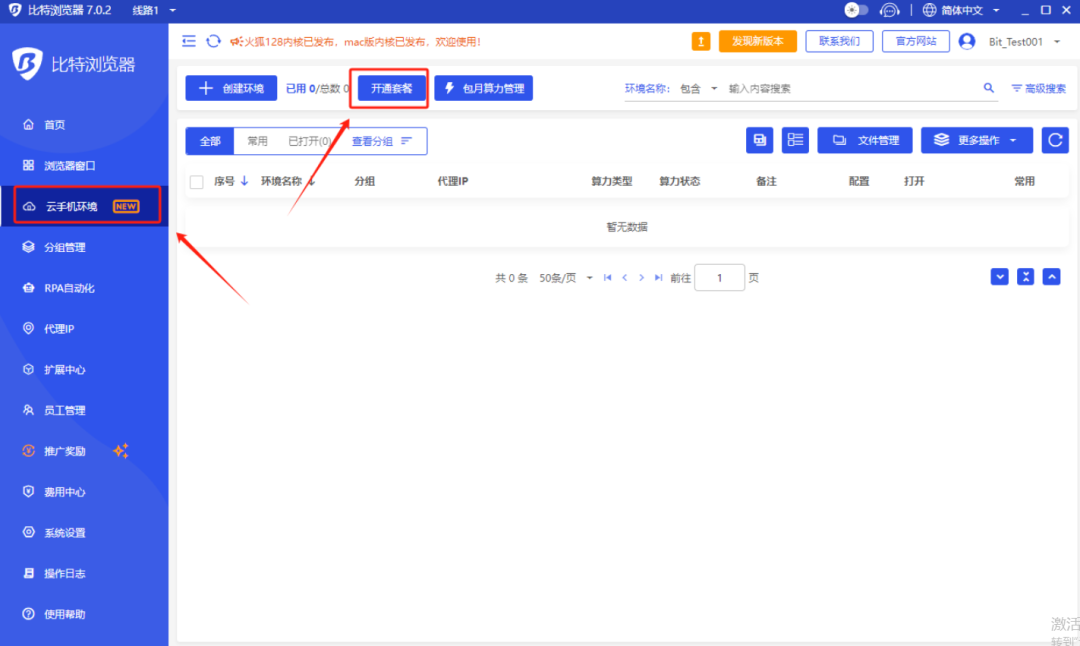Click the 创建环境 button
1080x646 pixels.
tap(230, 88)
